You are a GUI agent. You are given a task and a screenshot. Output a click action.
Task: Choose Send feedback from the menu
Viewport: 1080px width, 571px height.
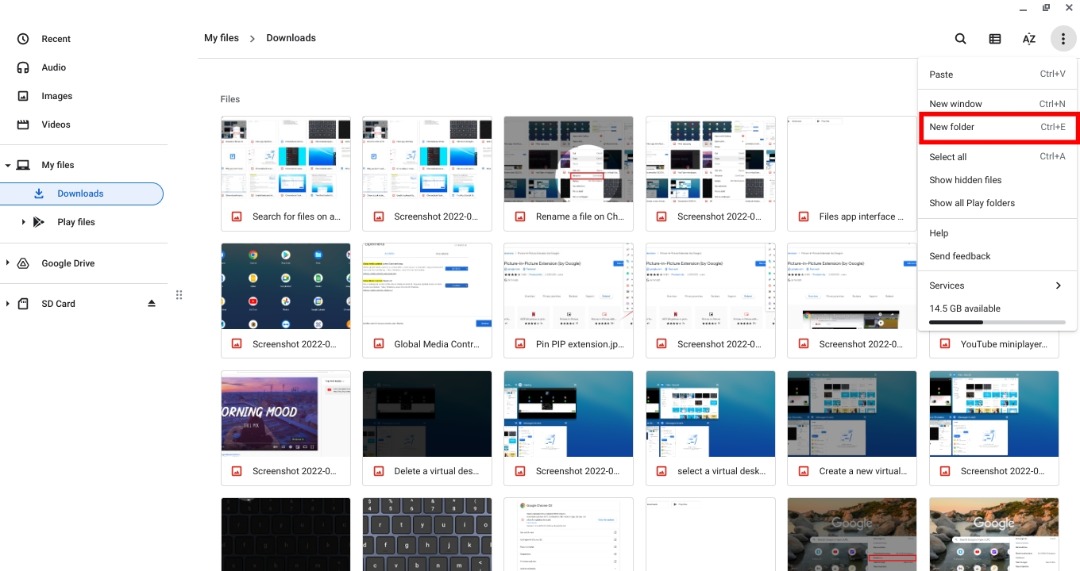[997, 256]
